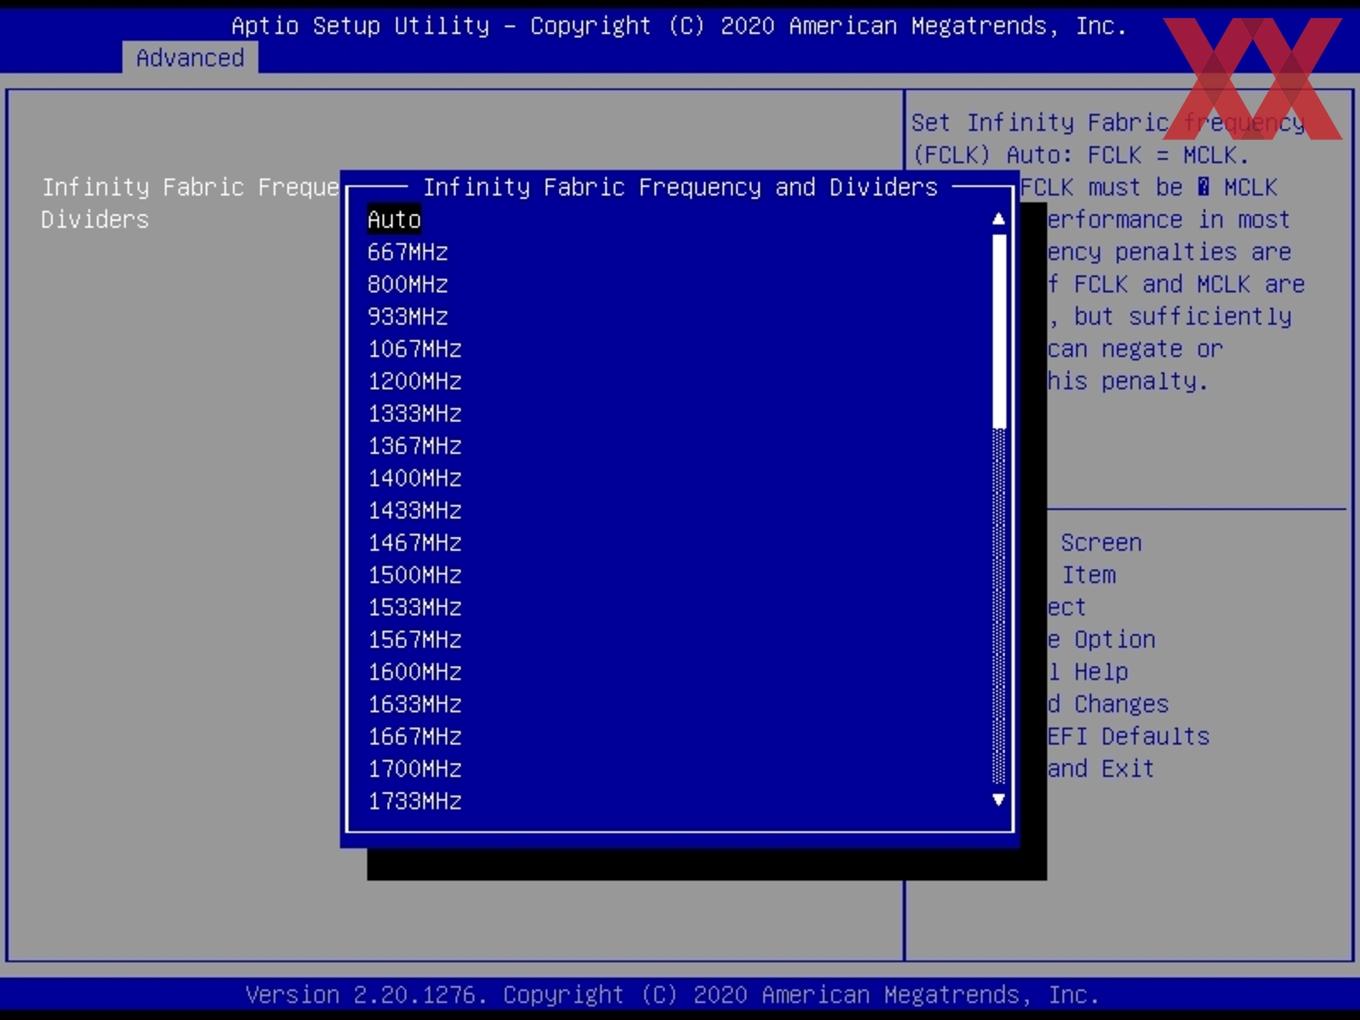The image size is (1360, 1020).
Task: Click the 'Screen' key hint
Action: click(x=1101, y=543)
